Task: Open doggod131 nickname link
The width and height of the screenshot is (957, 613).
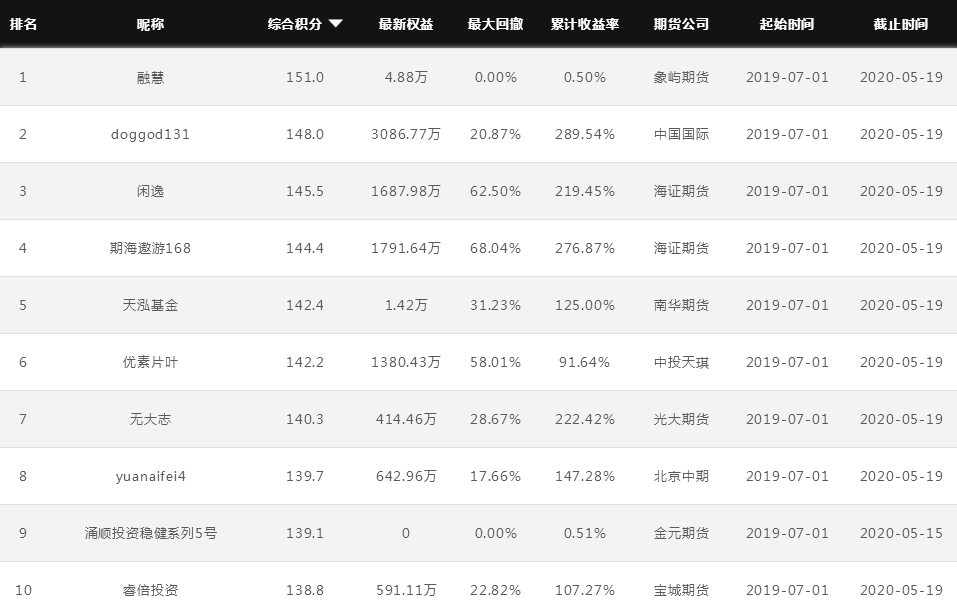Action: 151,134
